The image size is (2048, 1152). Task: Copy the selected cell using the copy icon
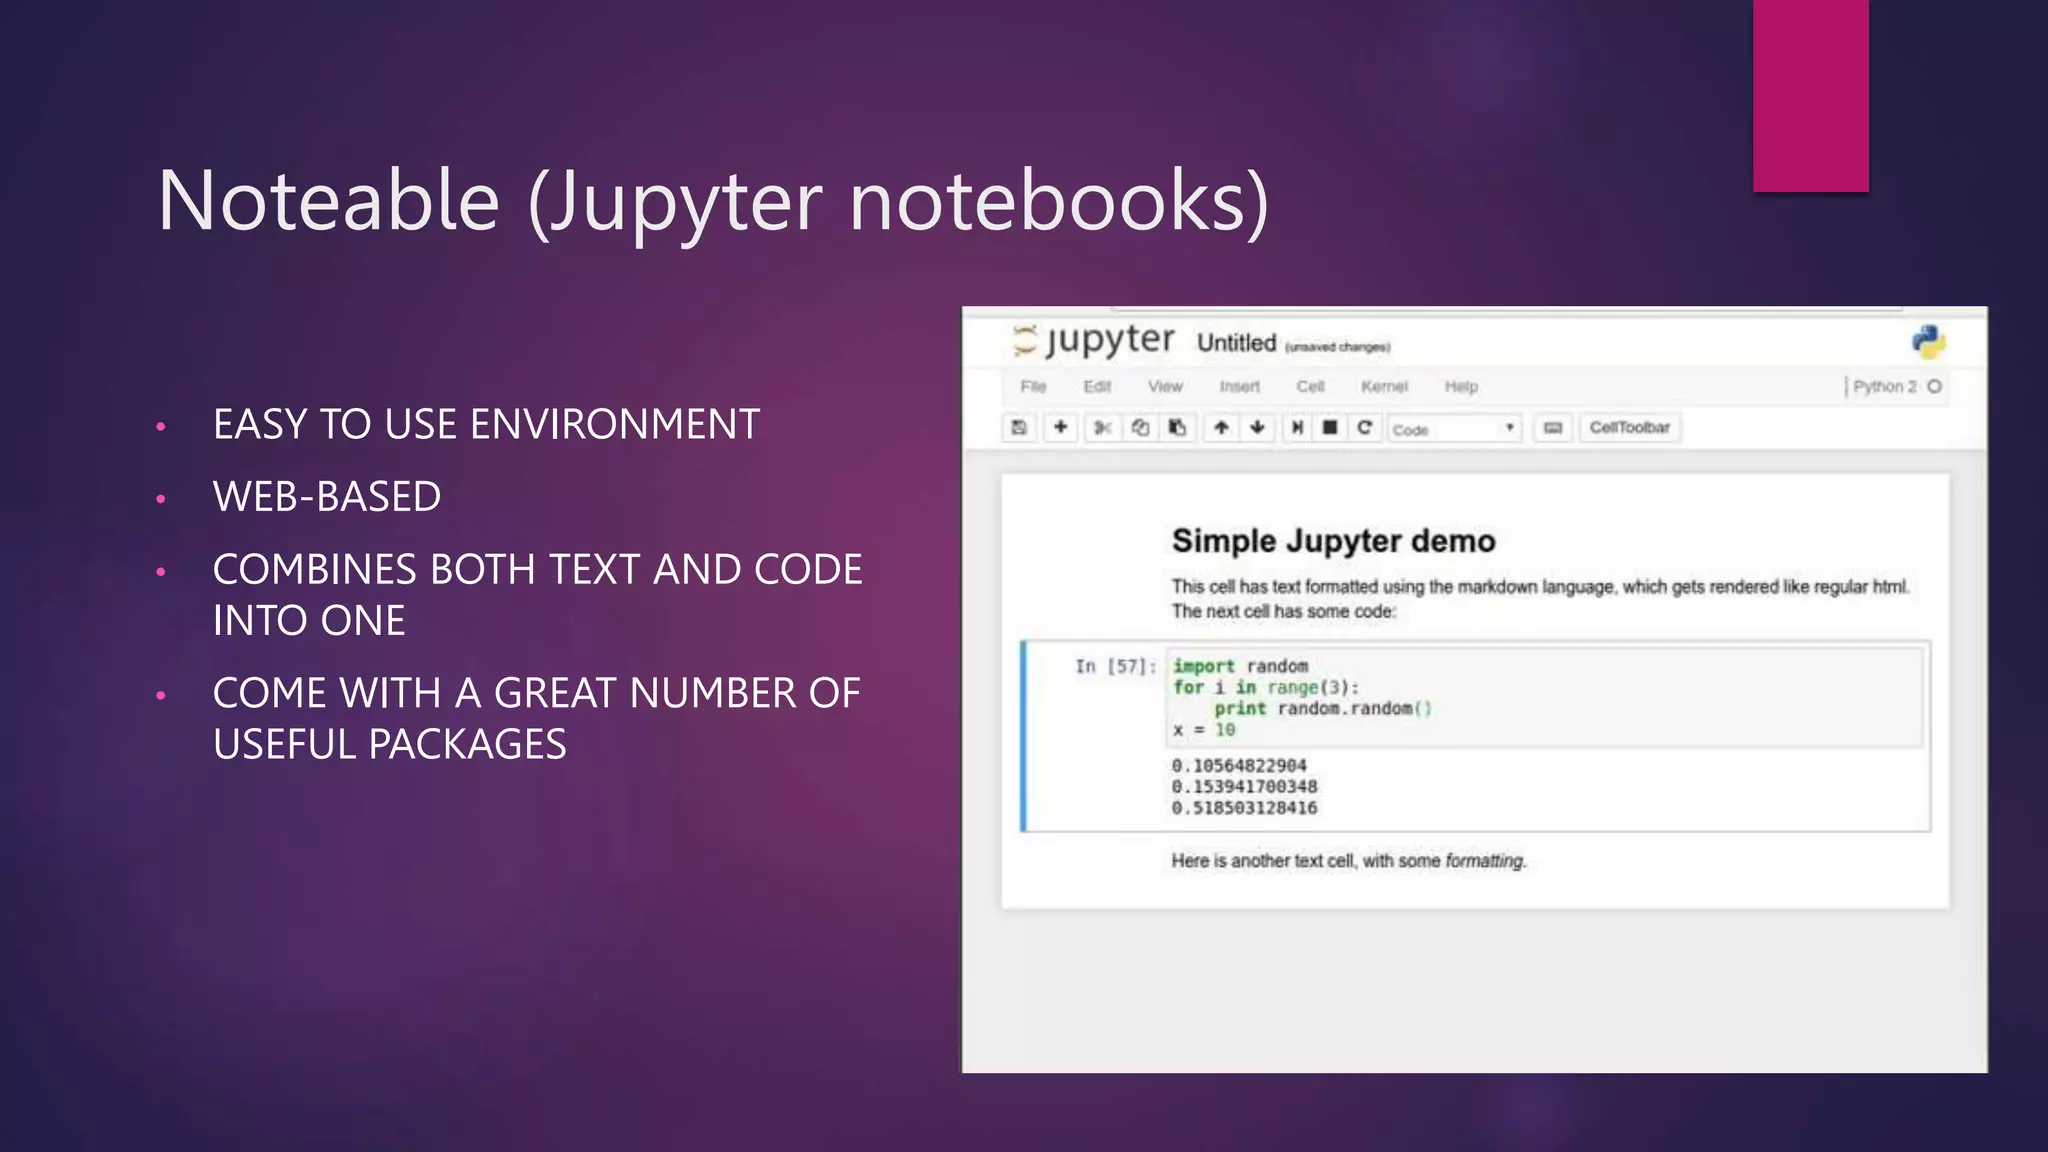(1140, 428)
